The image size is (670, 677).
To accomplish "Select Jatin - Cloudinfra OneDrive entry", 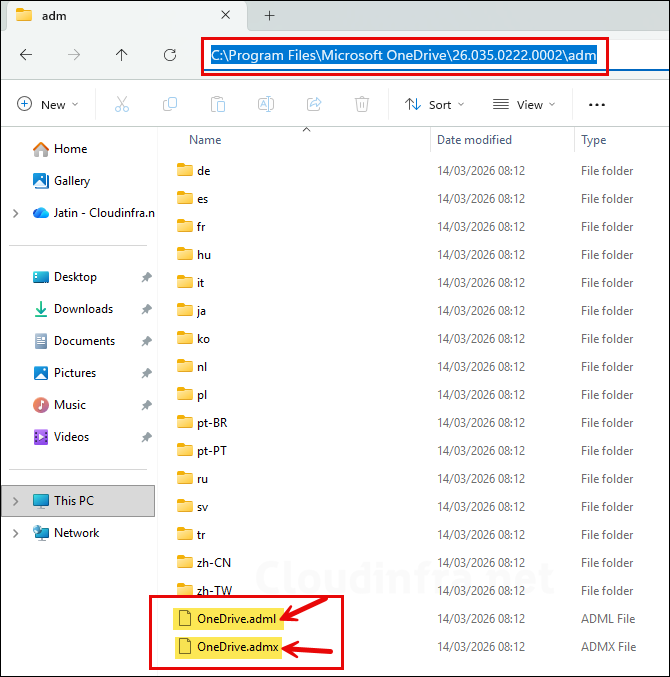I will [94, 213].
